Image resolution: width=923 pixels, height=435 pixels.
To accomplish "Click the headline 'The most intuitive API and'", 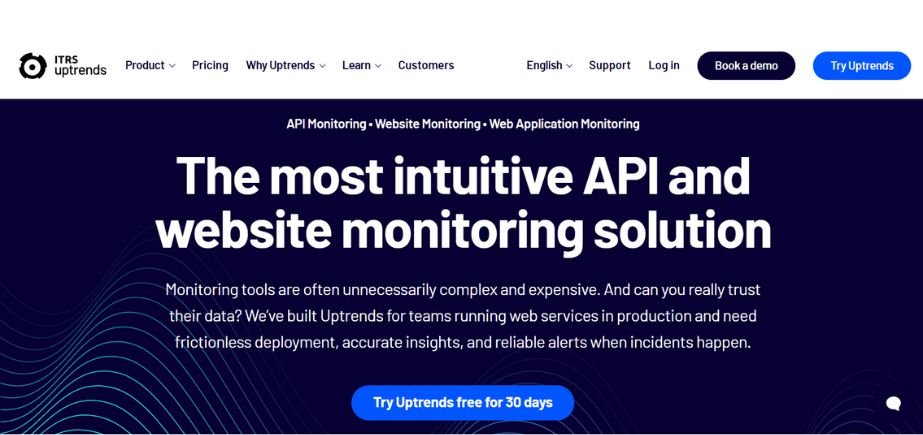I will [x=463, y=177].
